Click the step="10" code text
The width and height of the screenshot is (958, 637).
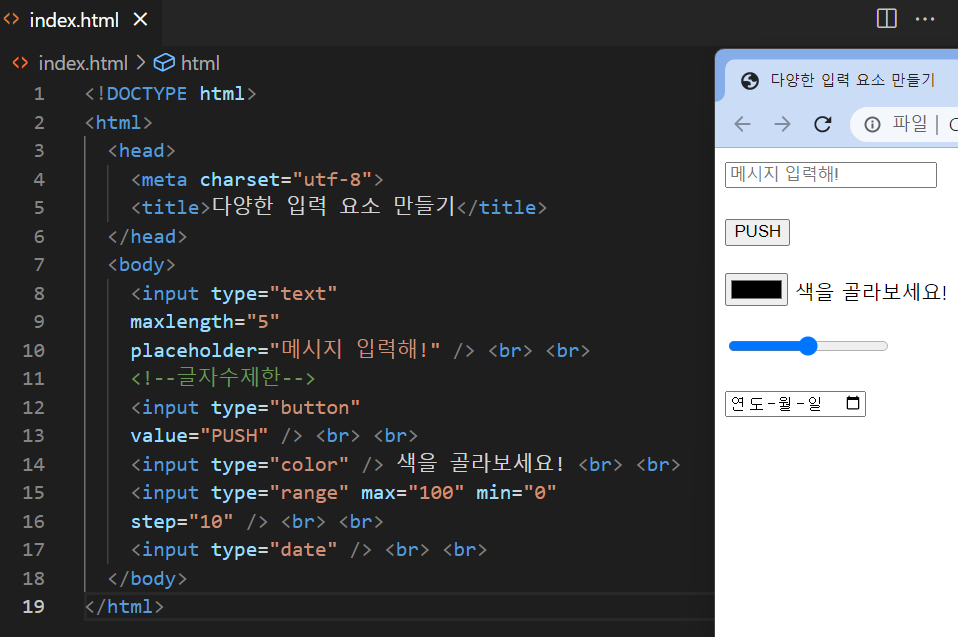(x=181, y=522)
